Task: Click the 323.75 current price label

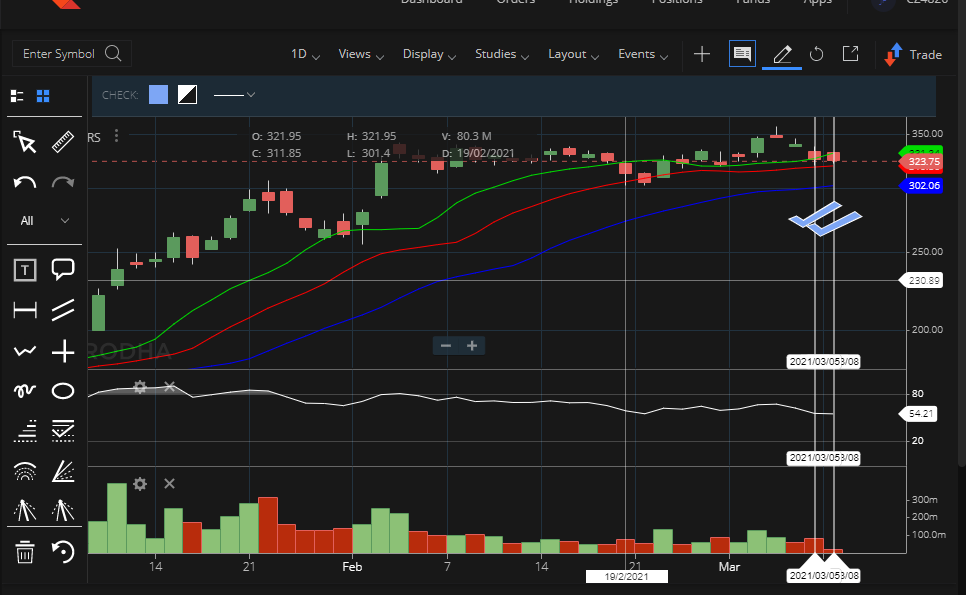Action: tap(922, 162)
